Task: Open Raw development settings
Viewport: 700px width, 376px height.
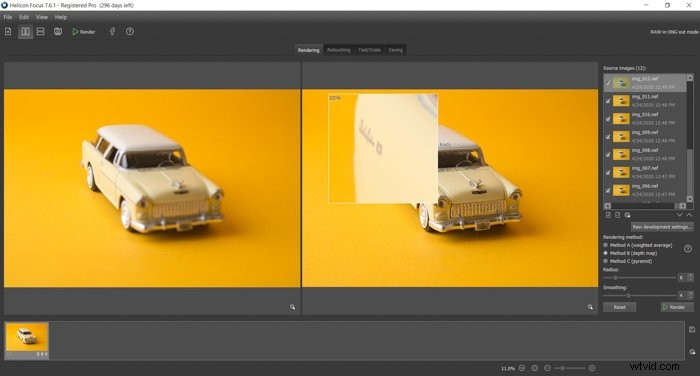Action: (662, 227)
